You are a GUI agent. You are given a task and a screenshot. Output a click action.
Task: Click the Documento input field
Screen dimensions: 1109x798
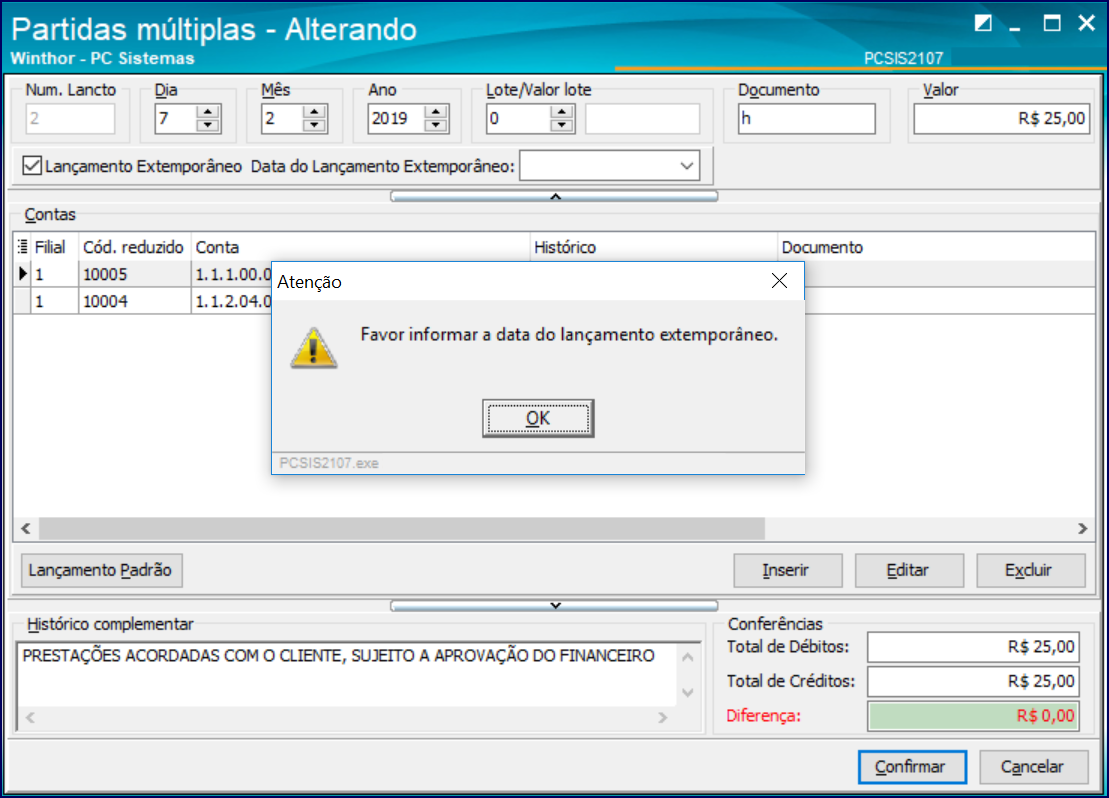806,118
